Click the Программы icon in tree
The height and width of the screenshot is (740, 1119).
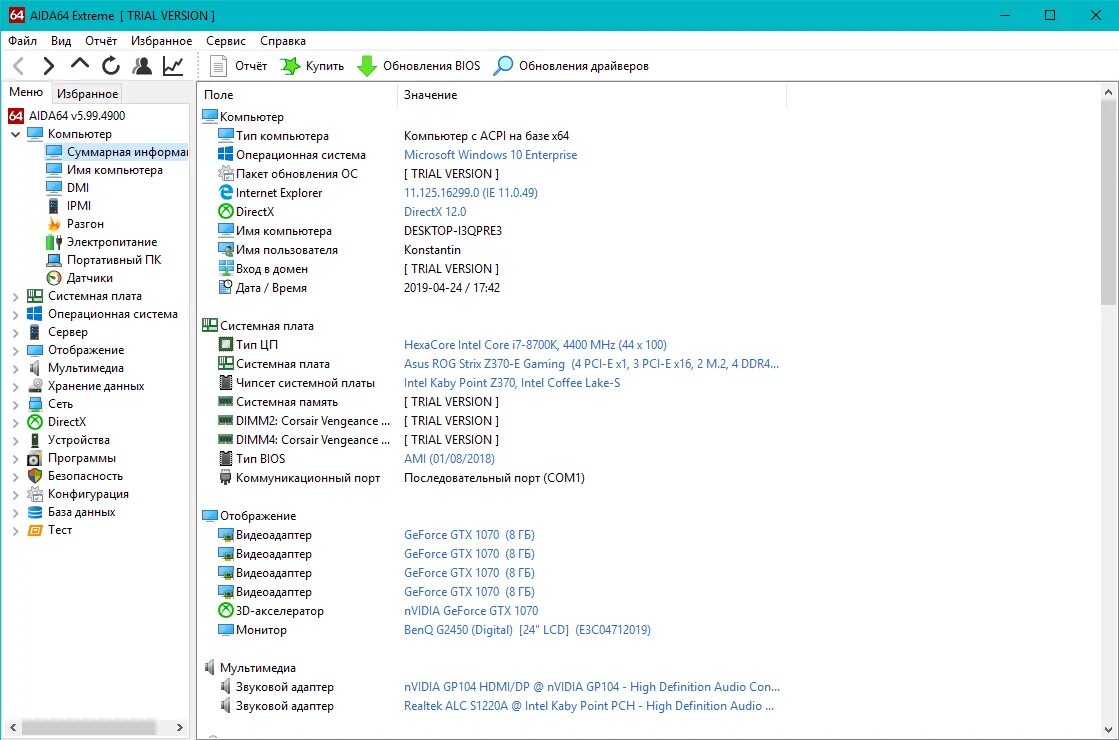pyautogui.click(x=34, y=458)
